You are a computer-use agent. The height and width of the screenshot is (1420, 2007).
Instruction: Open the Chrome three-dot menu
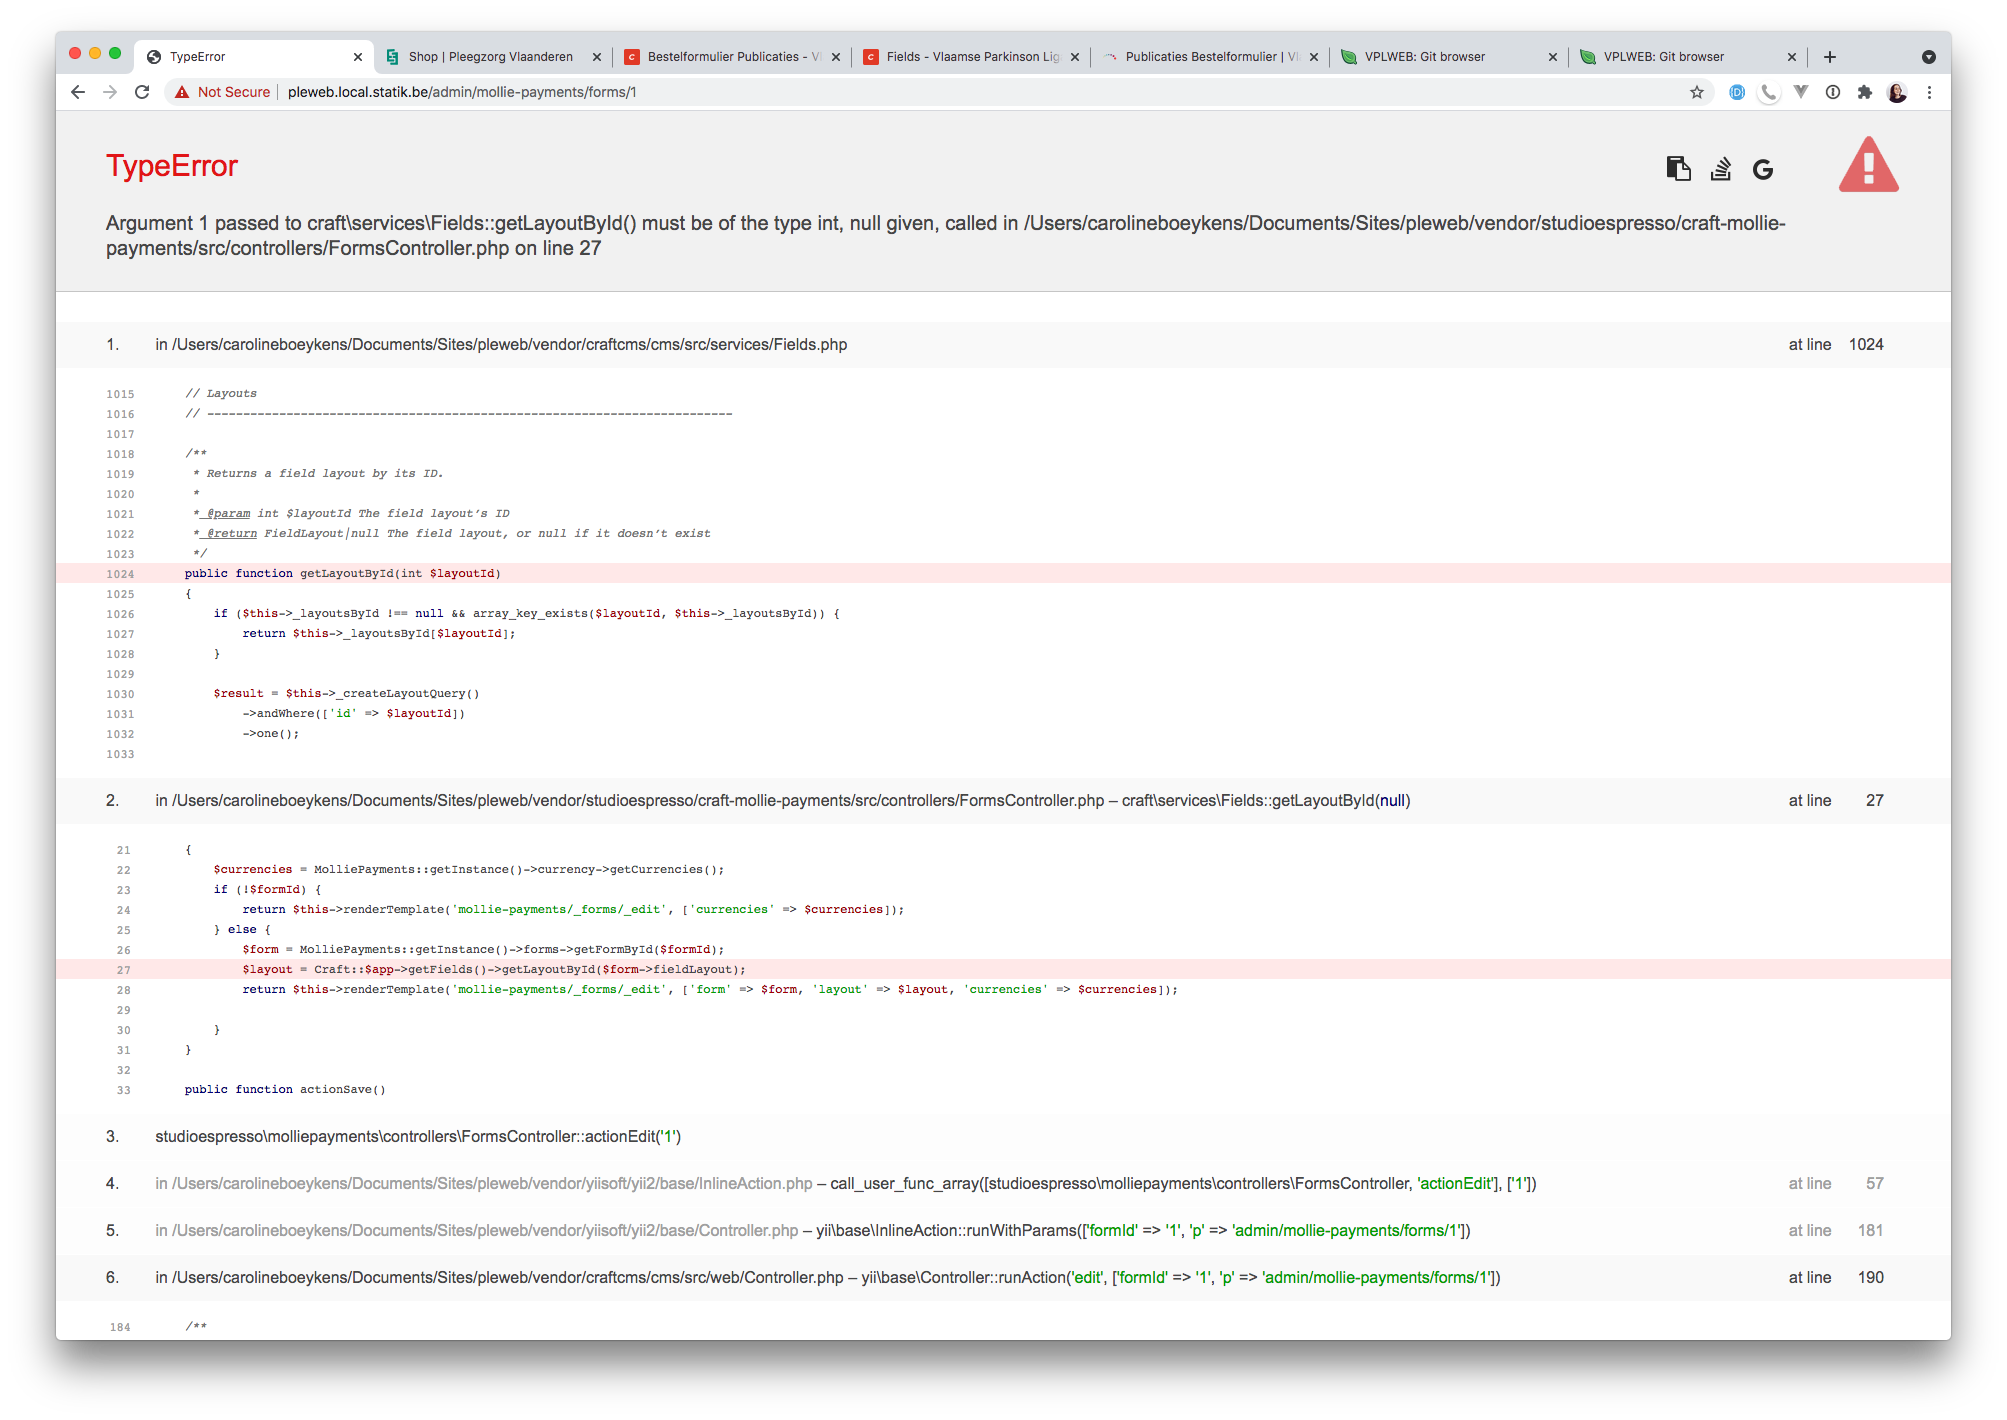(1930, 91)
